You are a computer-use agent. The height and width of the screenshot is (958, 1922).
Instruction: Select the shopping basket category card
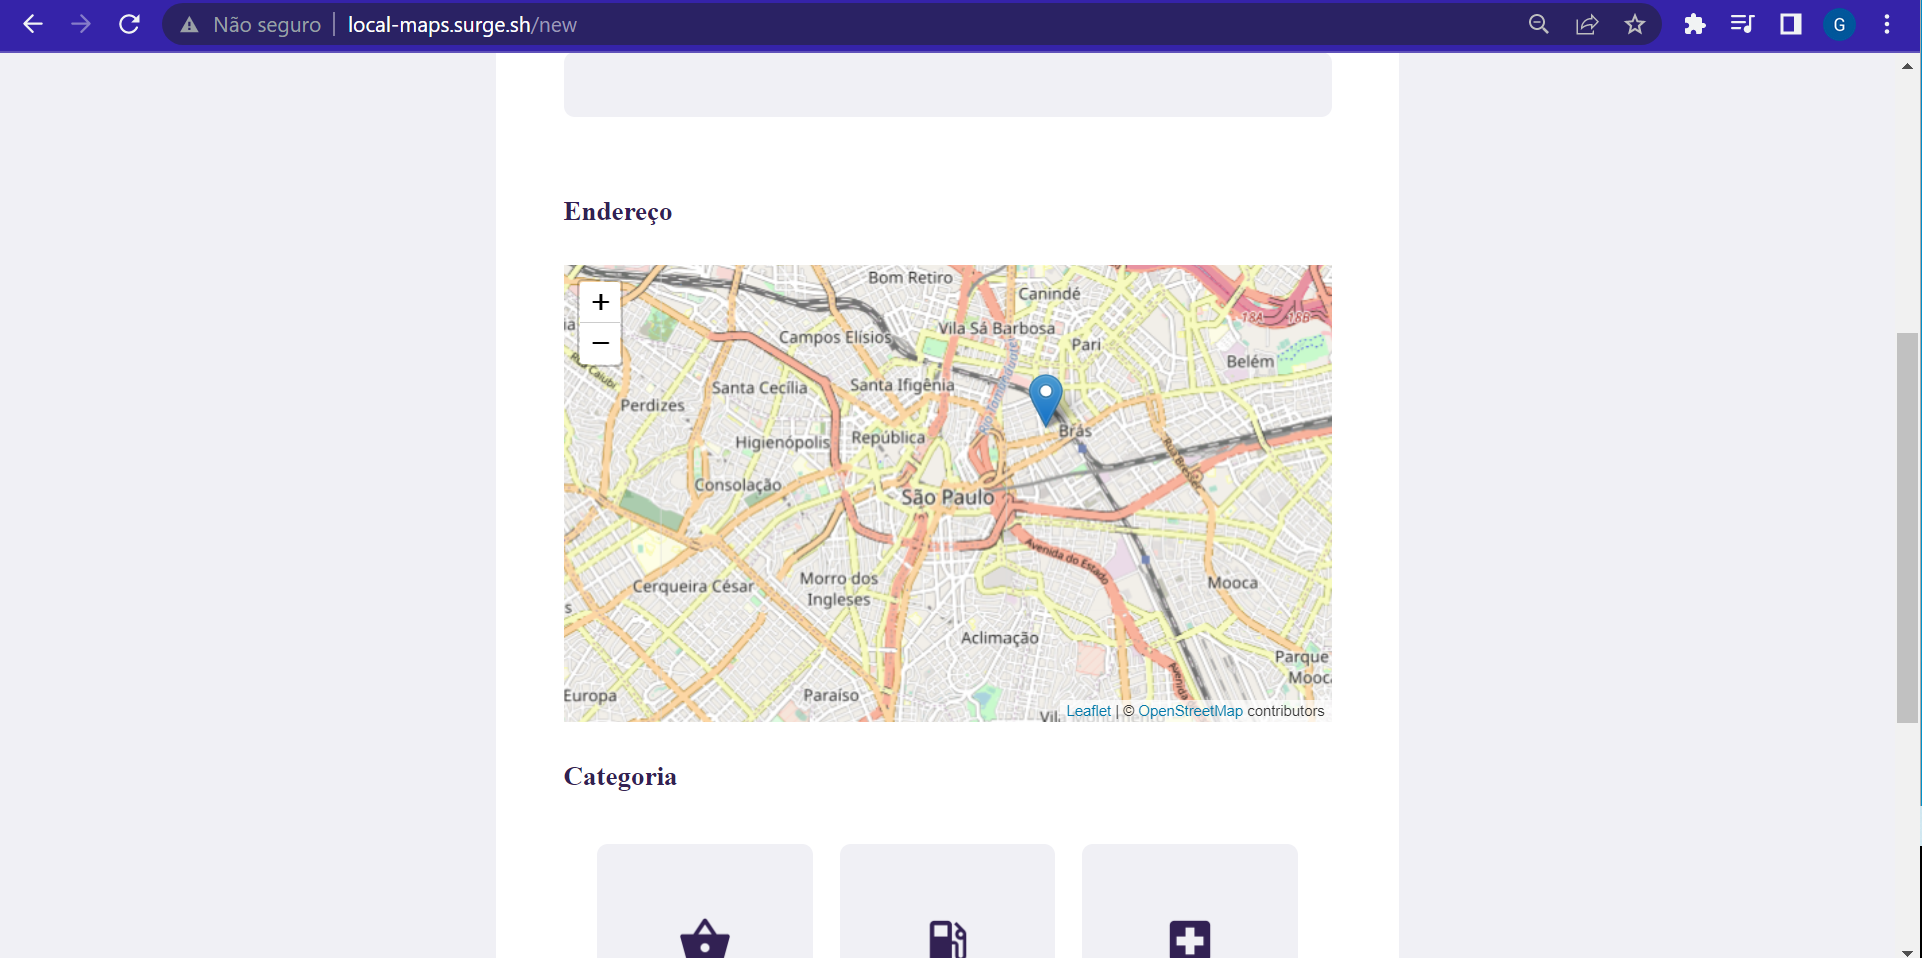coord(705,901)
